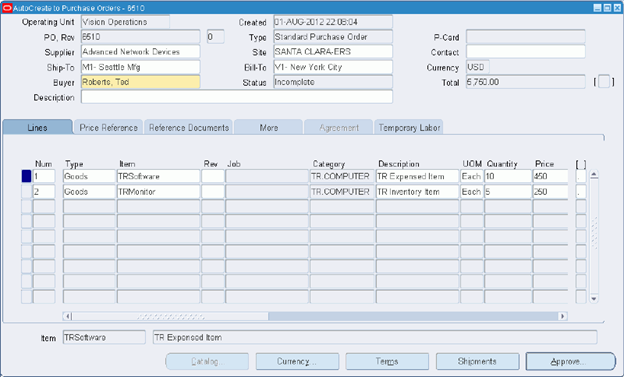The width and height of the screenshot is (624, 377).
Task: Click the TRMonitor item cell
Action: click(158, 191)
